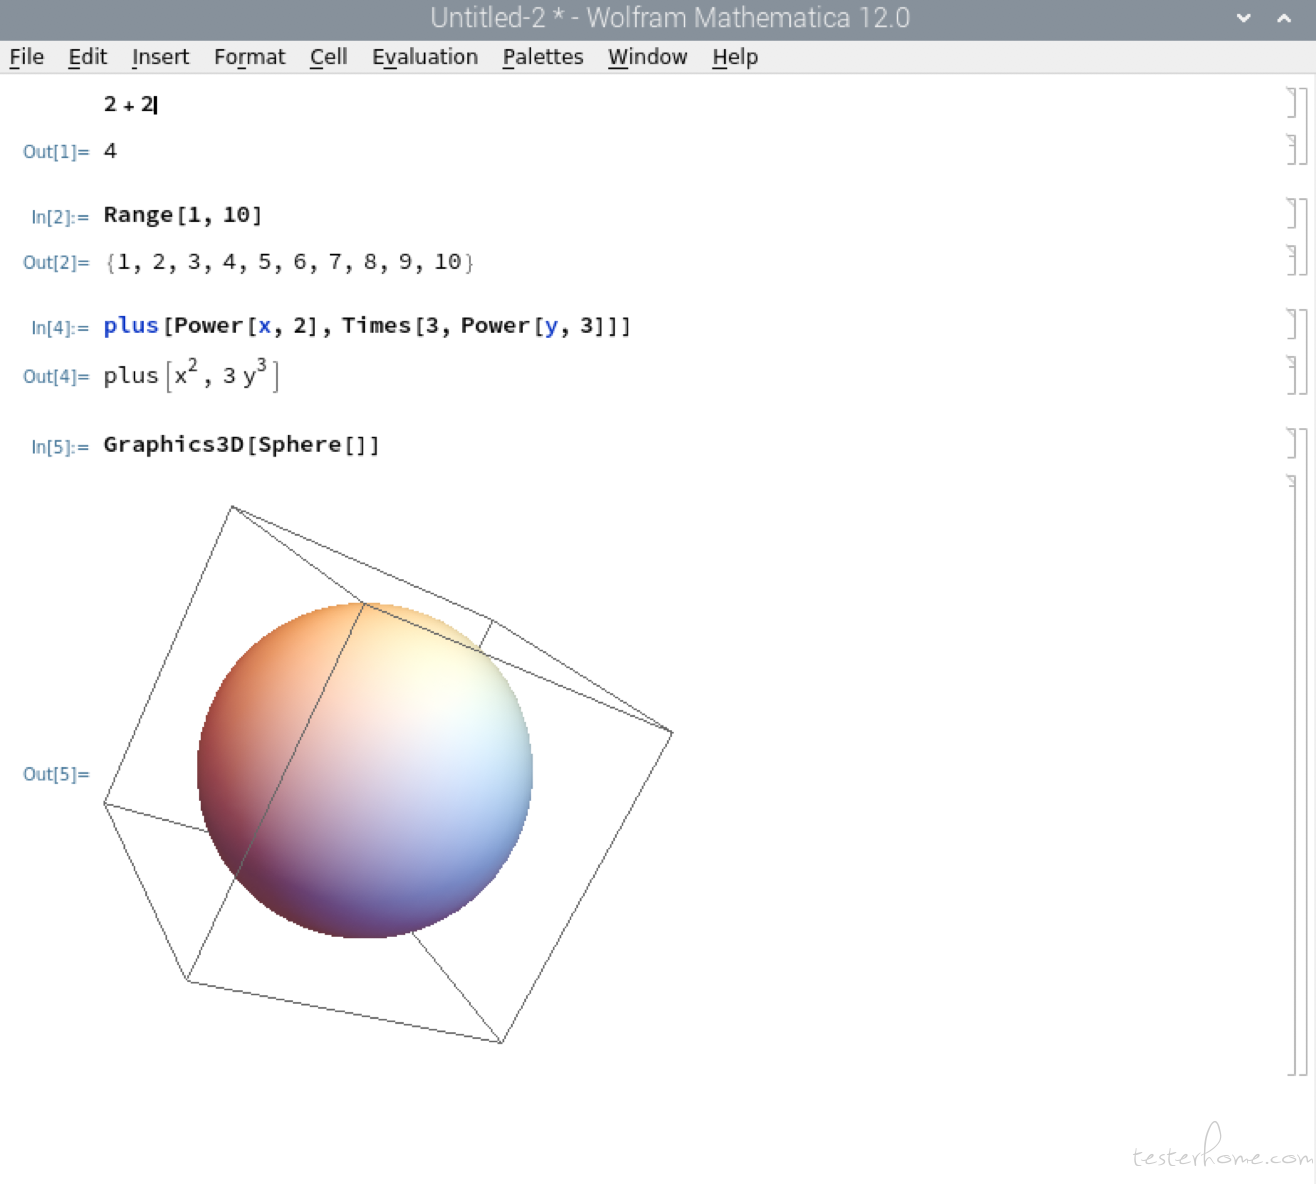
Task: Open the Insert menu
Action: (x=160, y=57)
